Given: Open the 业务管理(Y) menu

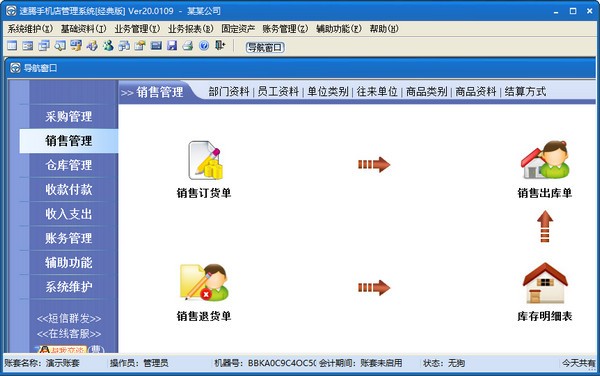Looking at the screenshot, I should (x=137, y=29).
